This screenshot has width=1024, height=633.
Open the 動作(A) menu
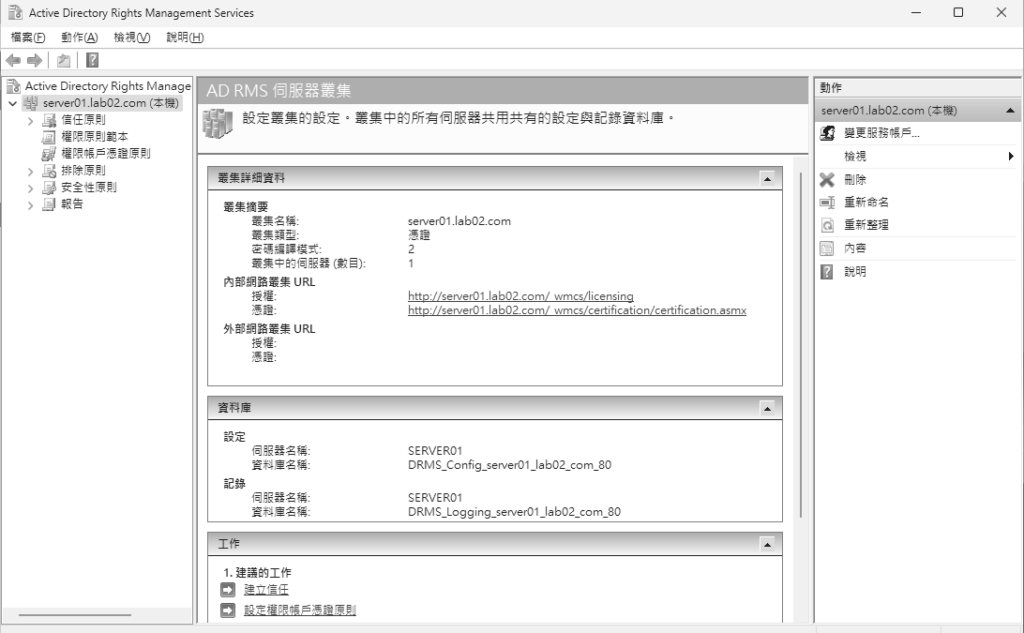pos(80,37)
